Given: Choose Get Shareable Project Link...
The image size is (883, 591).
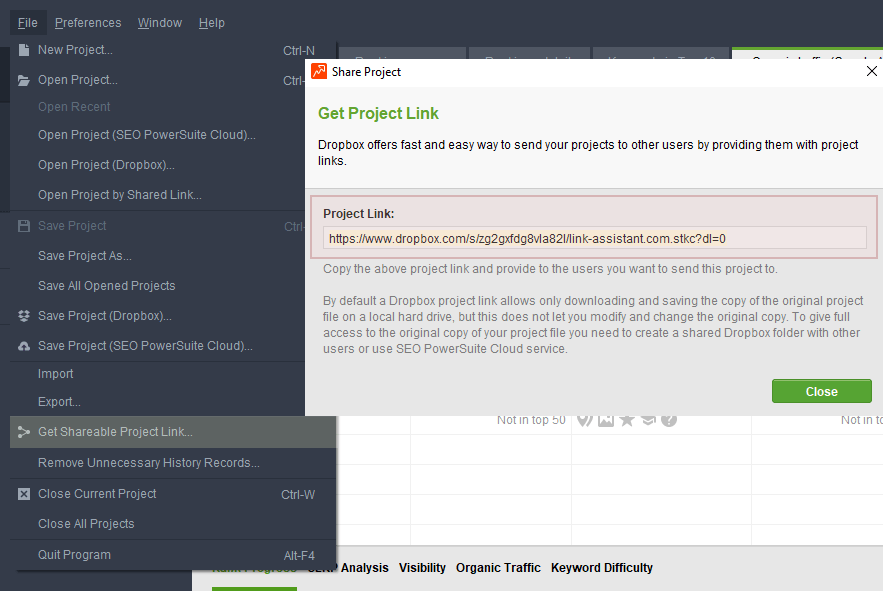Looking at the screenshot, I should tap(173, 432).
